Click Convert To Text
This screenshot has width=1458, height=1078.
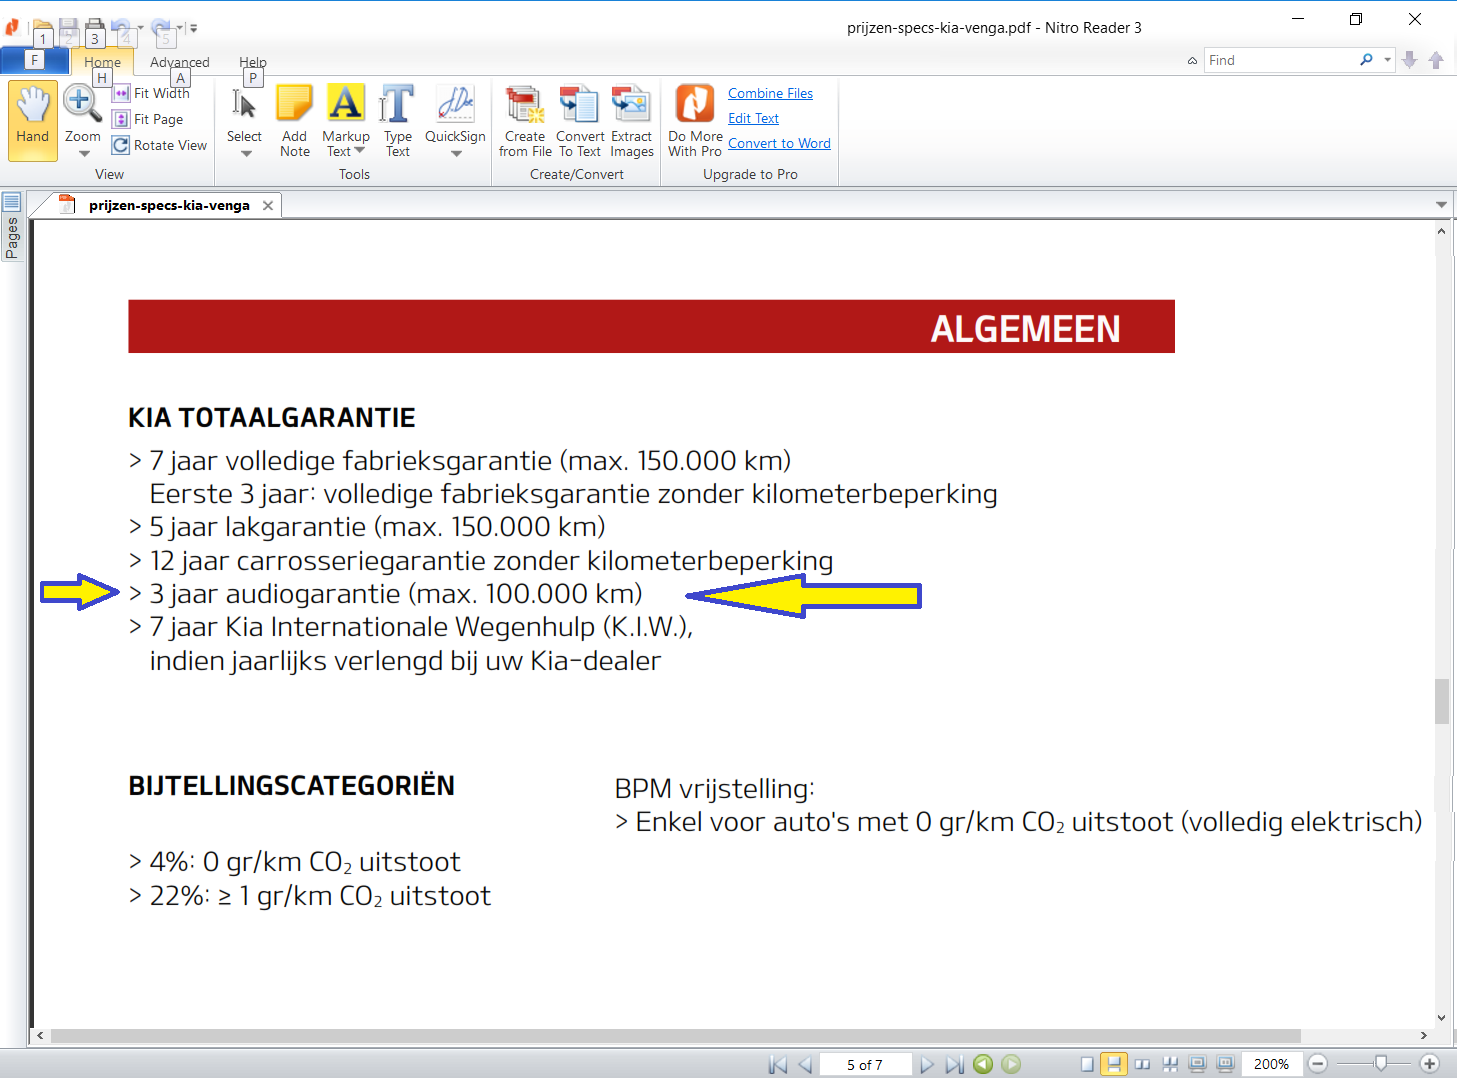580,121
